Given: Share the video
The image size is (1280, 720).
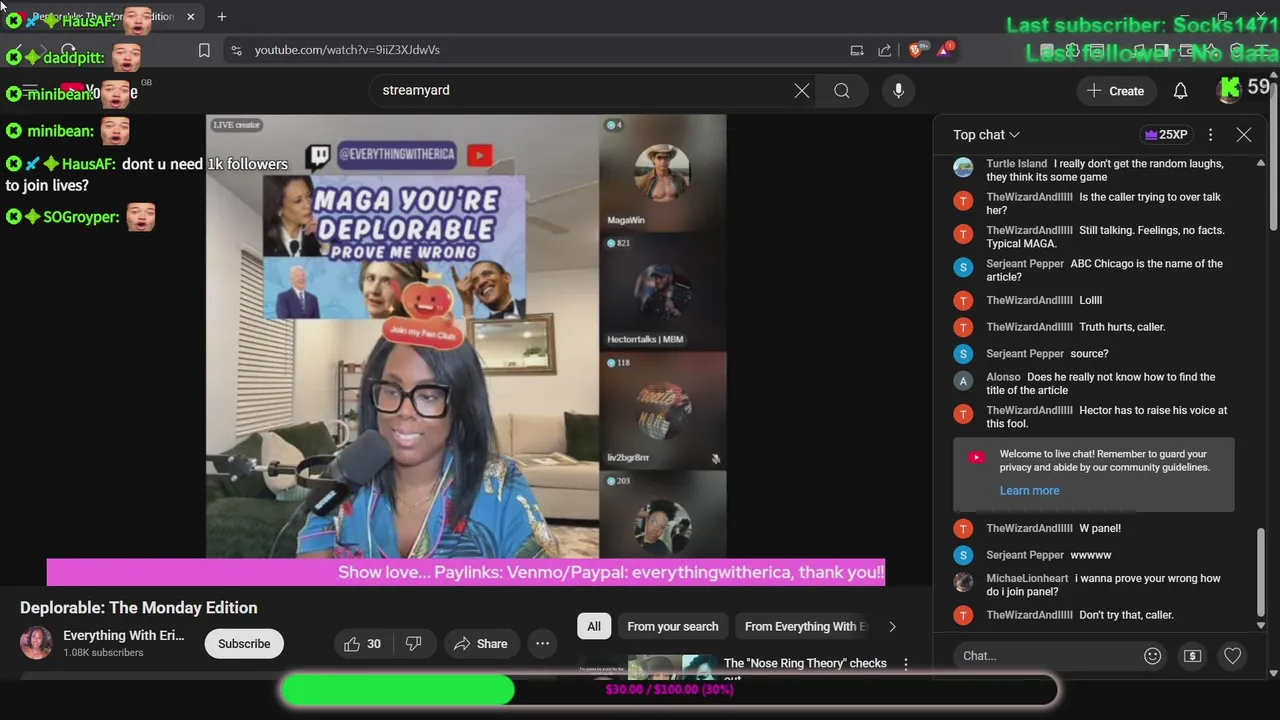Looking at the screenshot, I should pos(480,644).
